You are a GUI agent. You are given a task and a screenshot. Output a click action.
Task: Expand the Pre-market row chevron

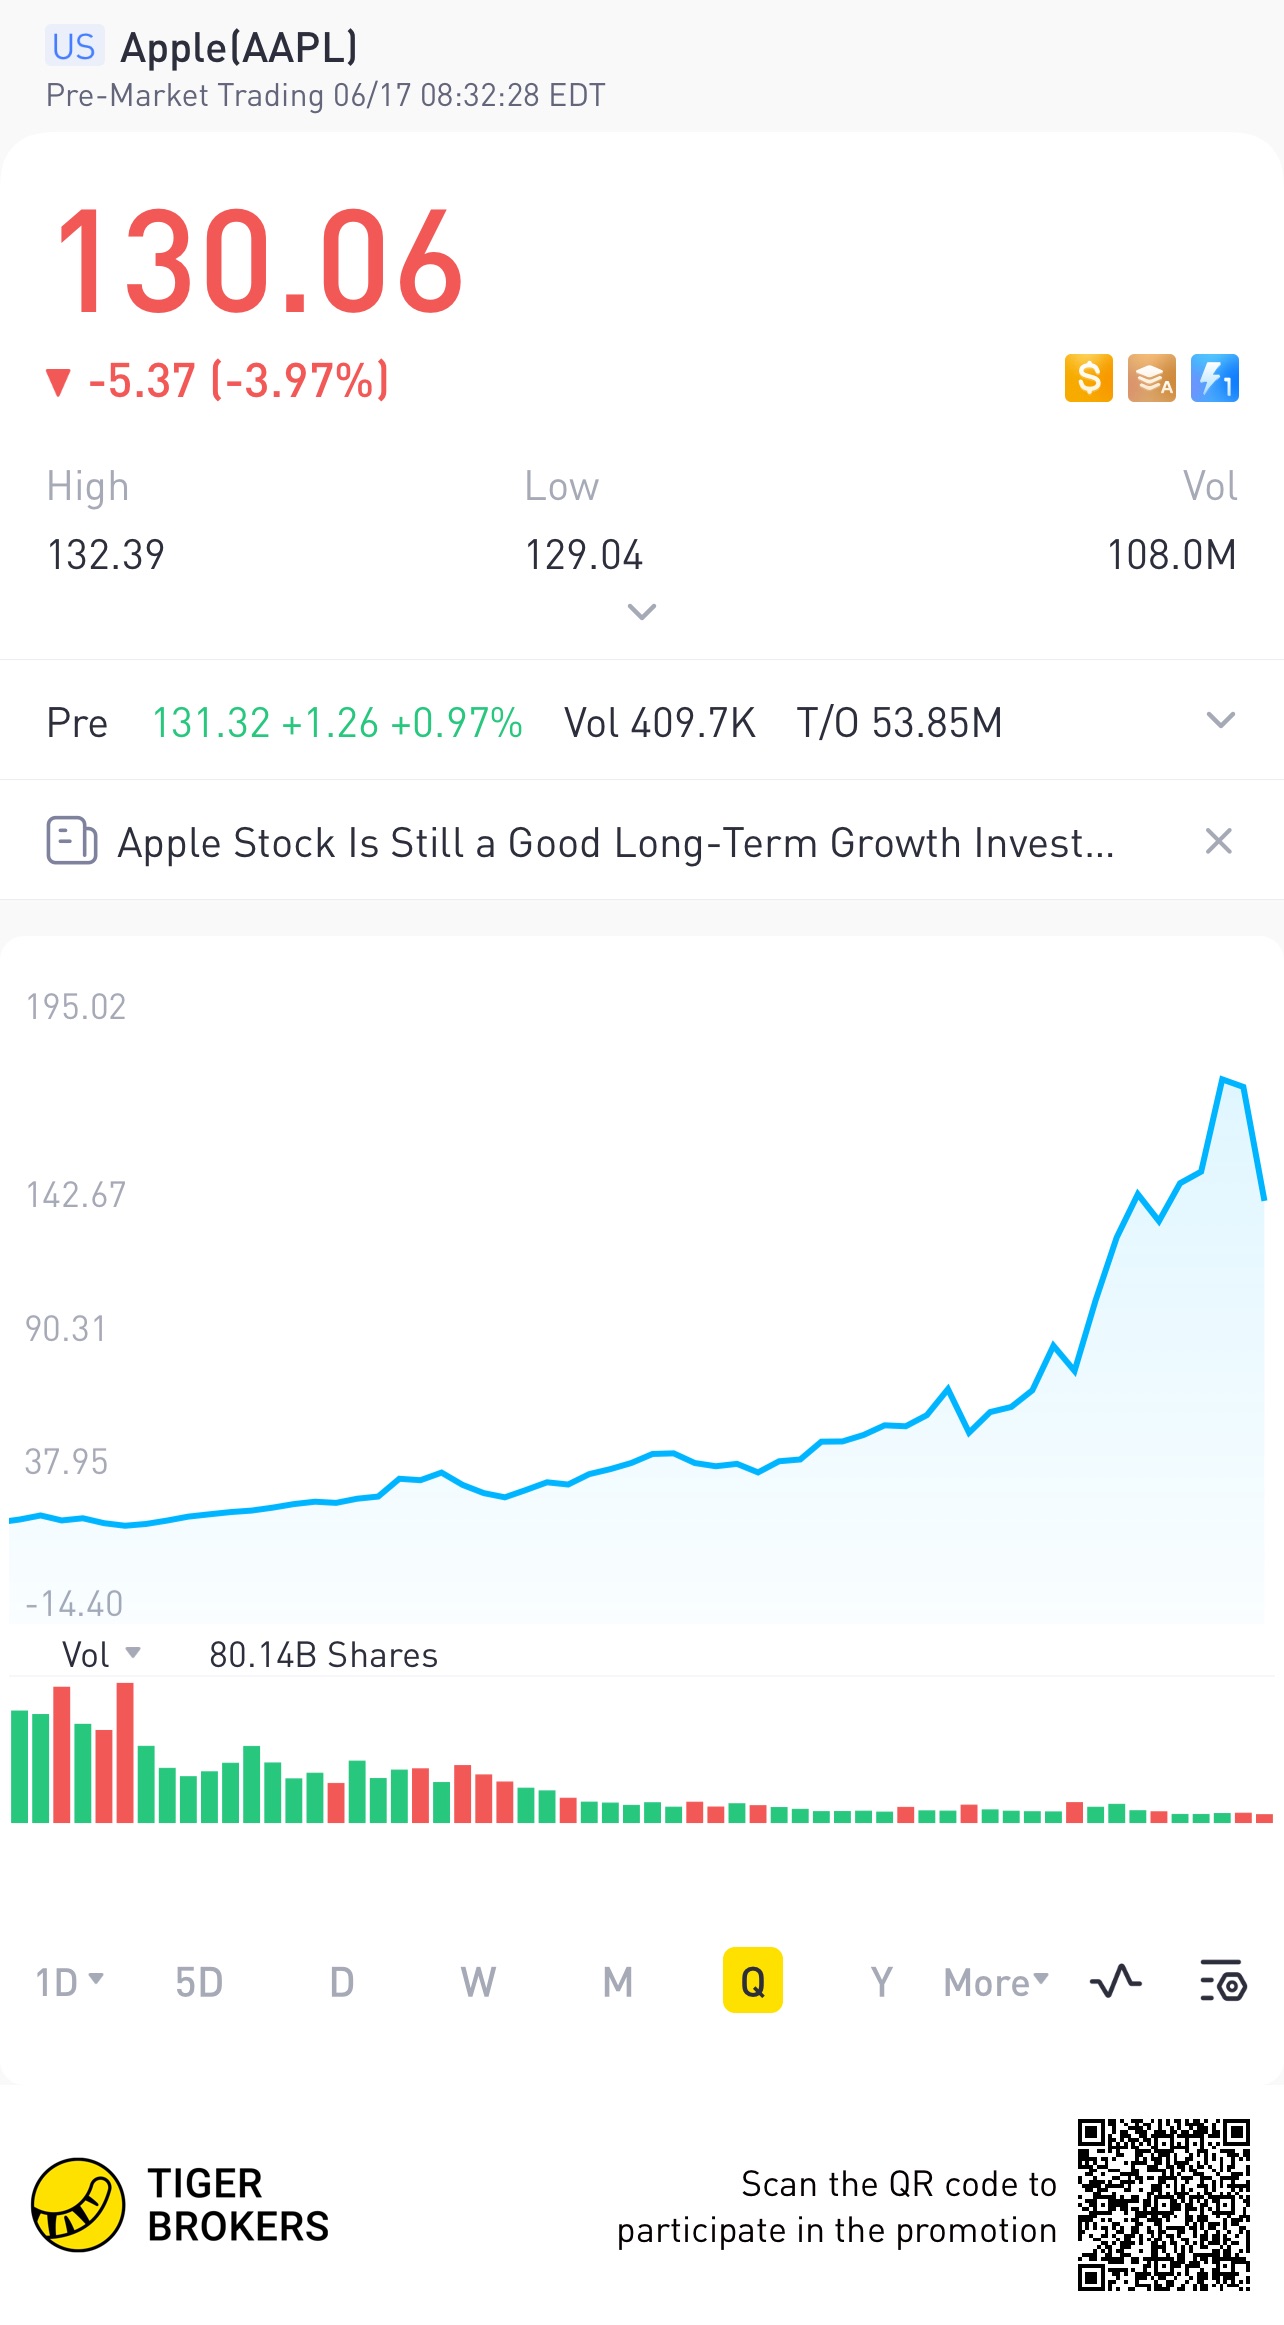coord(1220,721)
